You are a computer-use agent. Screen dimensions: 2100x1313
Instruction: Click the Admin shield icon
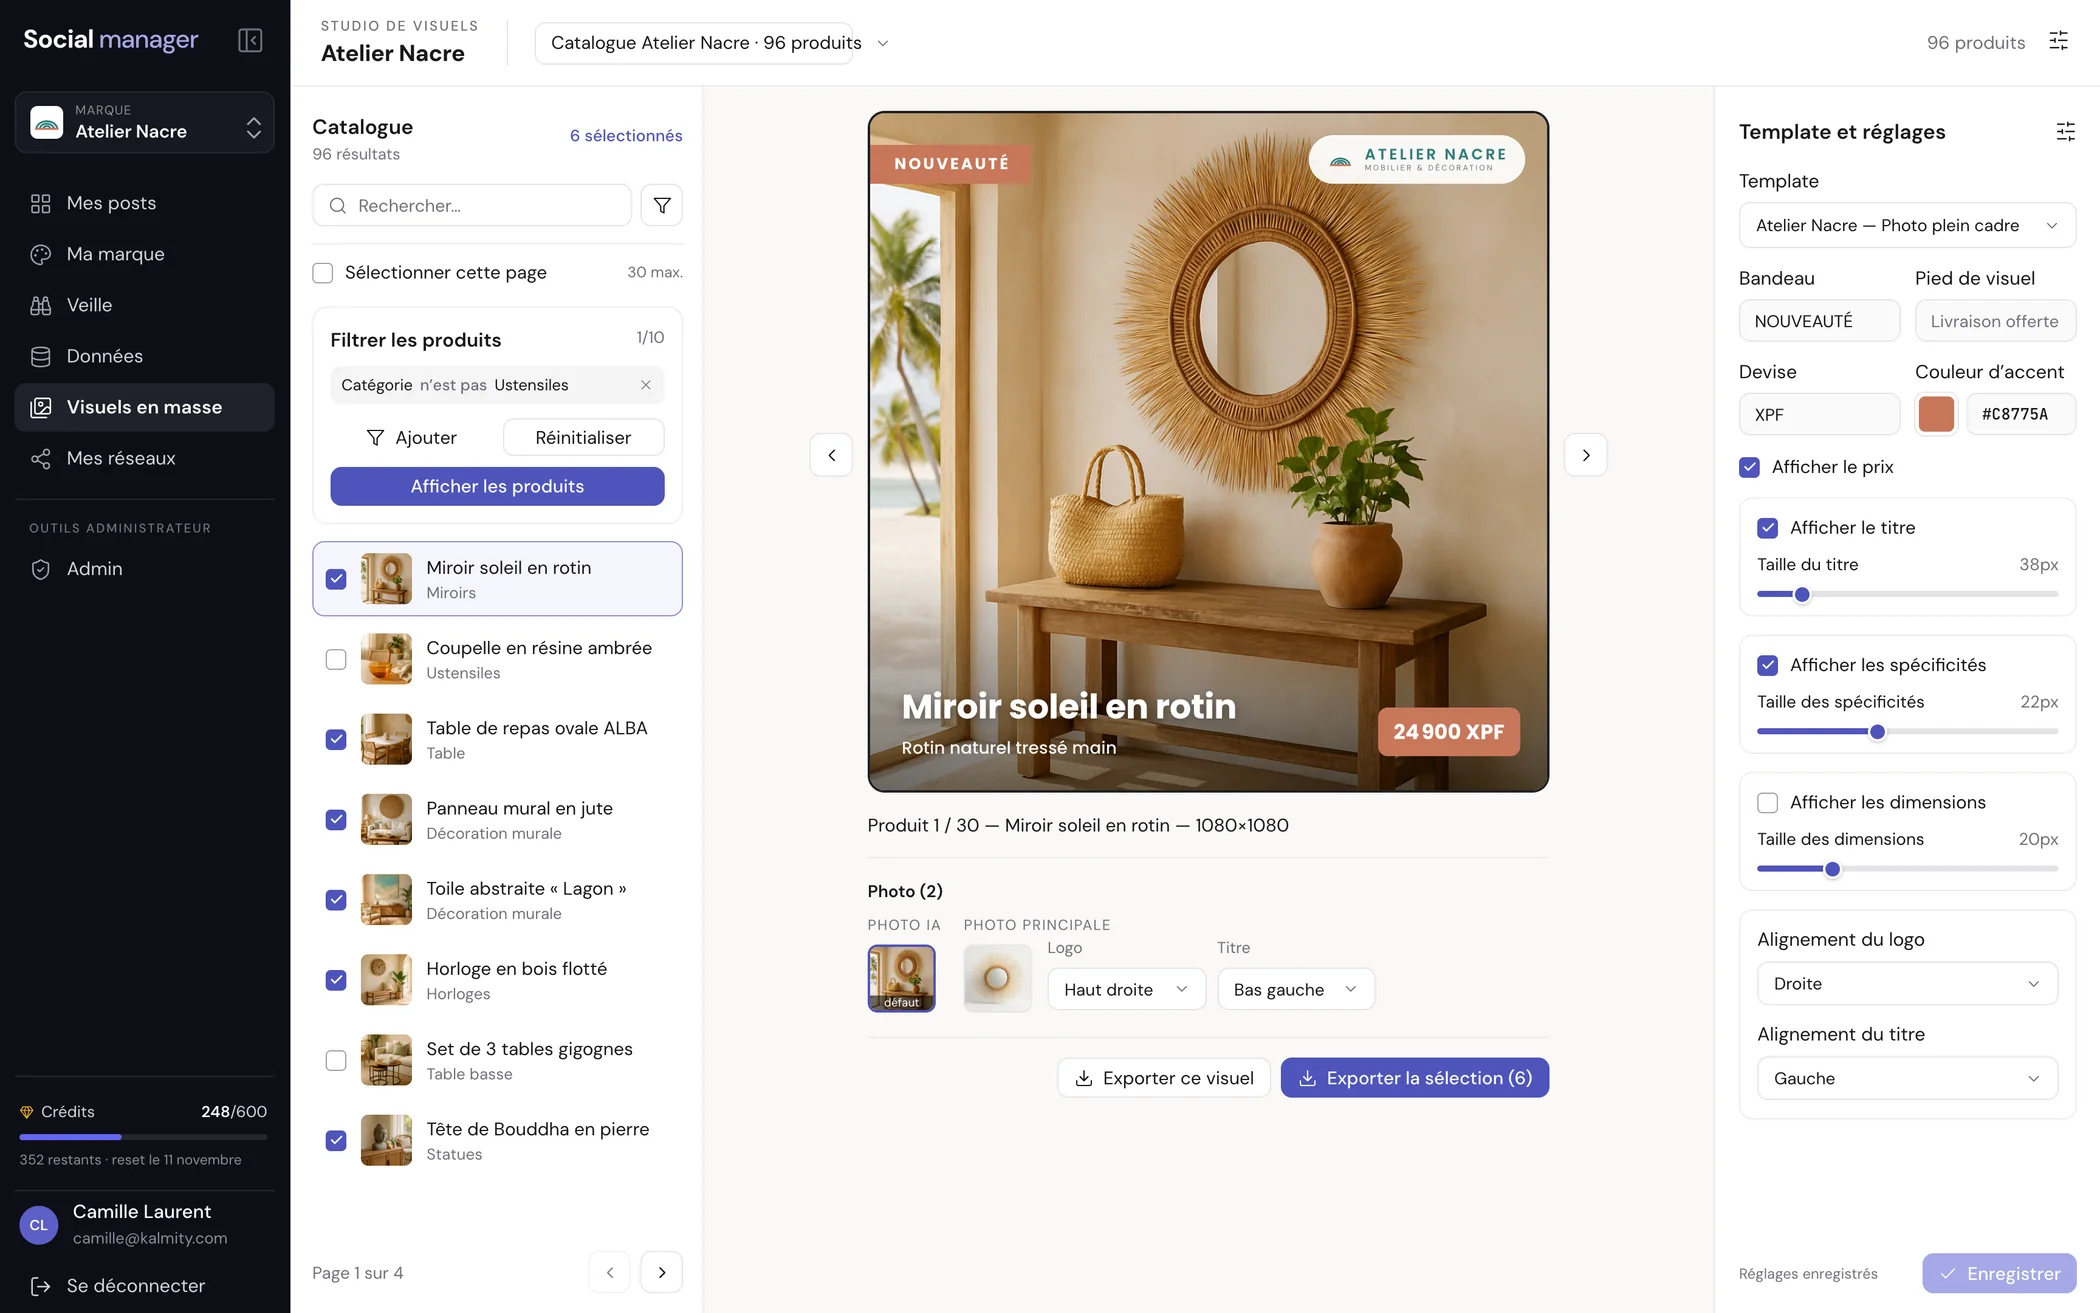[41, 569]
